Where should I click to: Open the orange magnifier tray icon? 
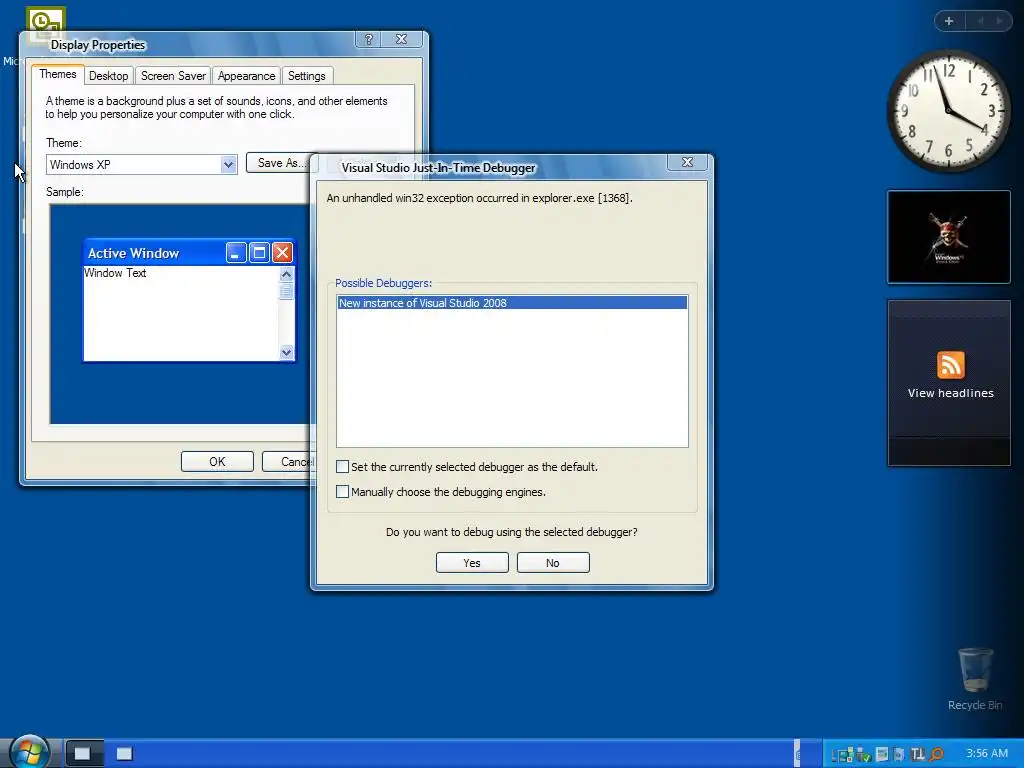(936, 754)
